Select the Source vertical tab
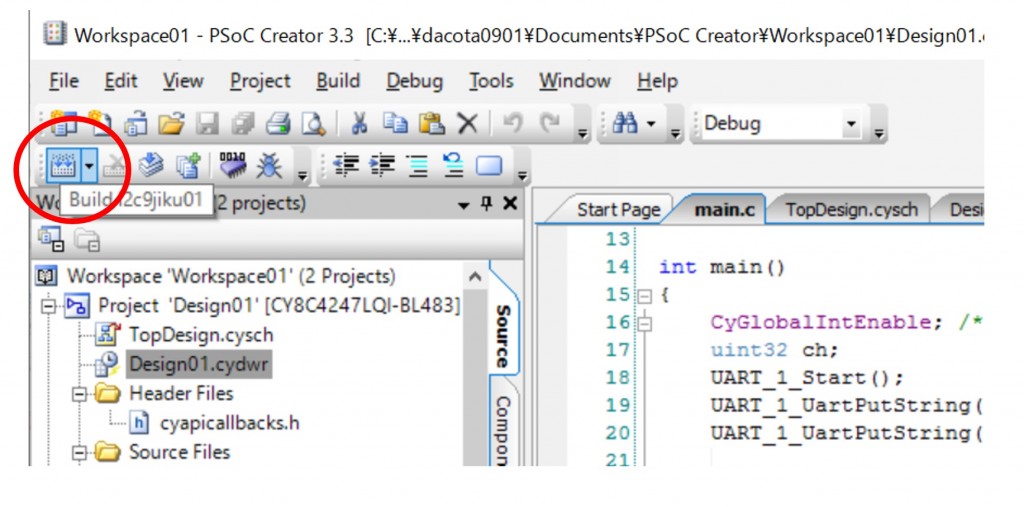 [x=502, y=336]
